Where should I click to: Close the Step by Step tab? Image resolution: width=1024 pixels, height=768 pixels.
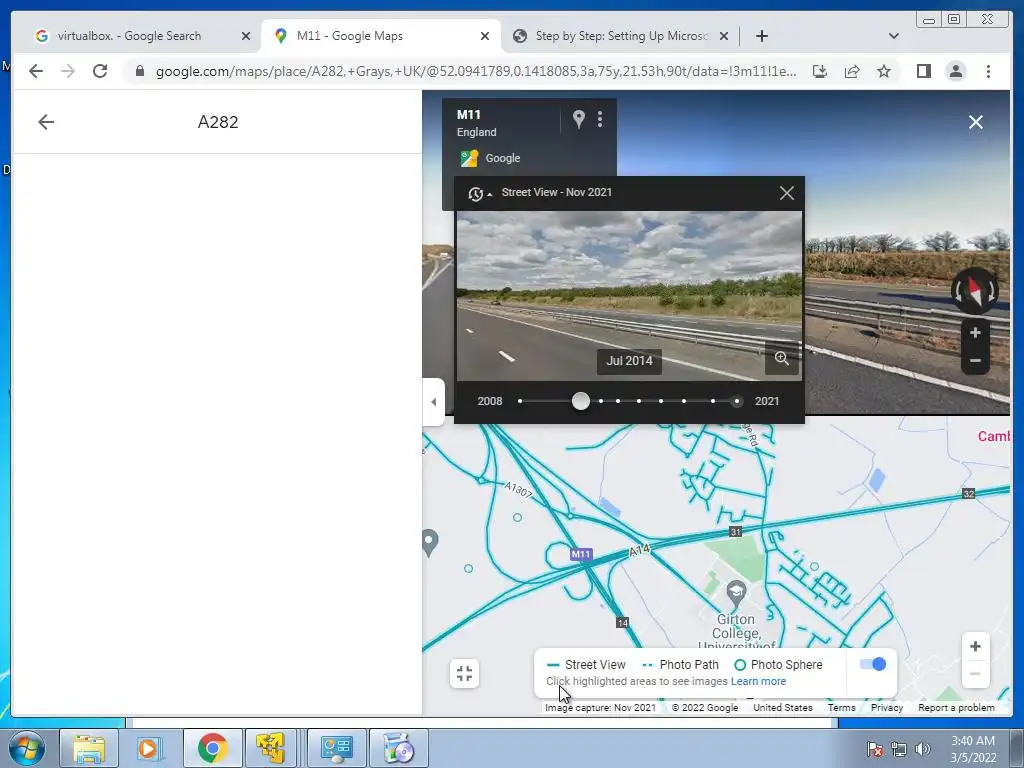(724, 36)
